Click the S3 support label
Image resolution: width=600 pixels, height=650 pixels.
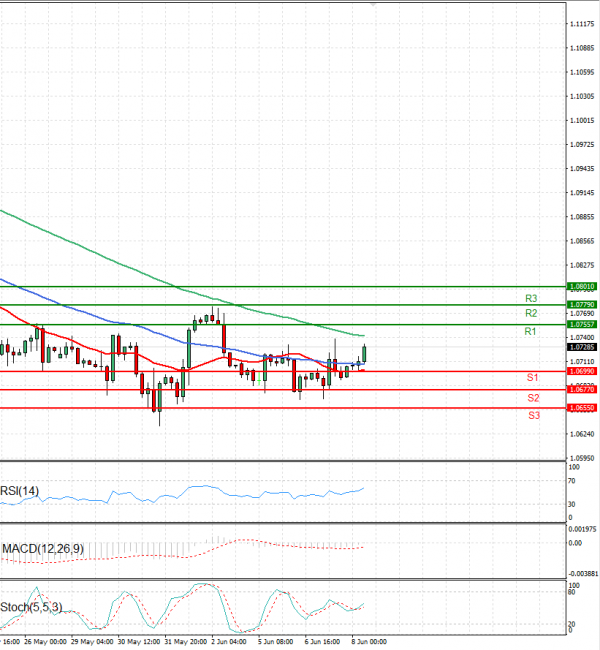(x=534, y=415)
